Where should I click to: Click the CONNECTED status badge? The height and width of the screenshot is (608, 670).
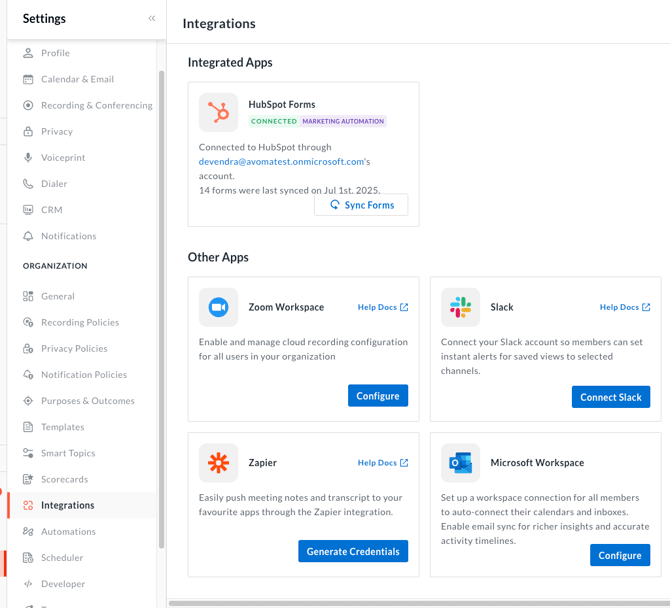tap(274, 121)
